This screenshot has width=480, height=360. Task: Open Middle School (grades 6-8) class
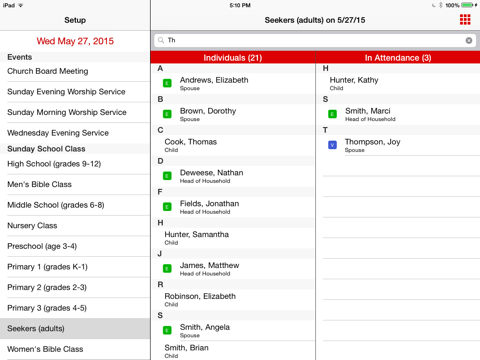(75, 205)
